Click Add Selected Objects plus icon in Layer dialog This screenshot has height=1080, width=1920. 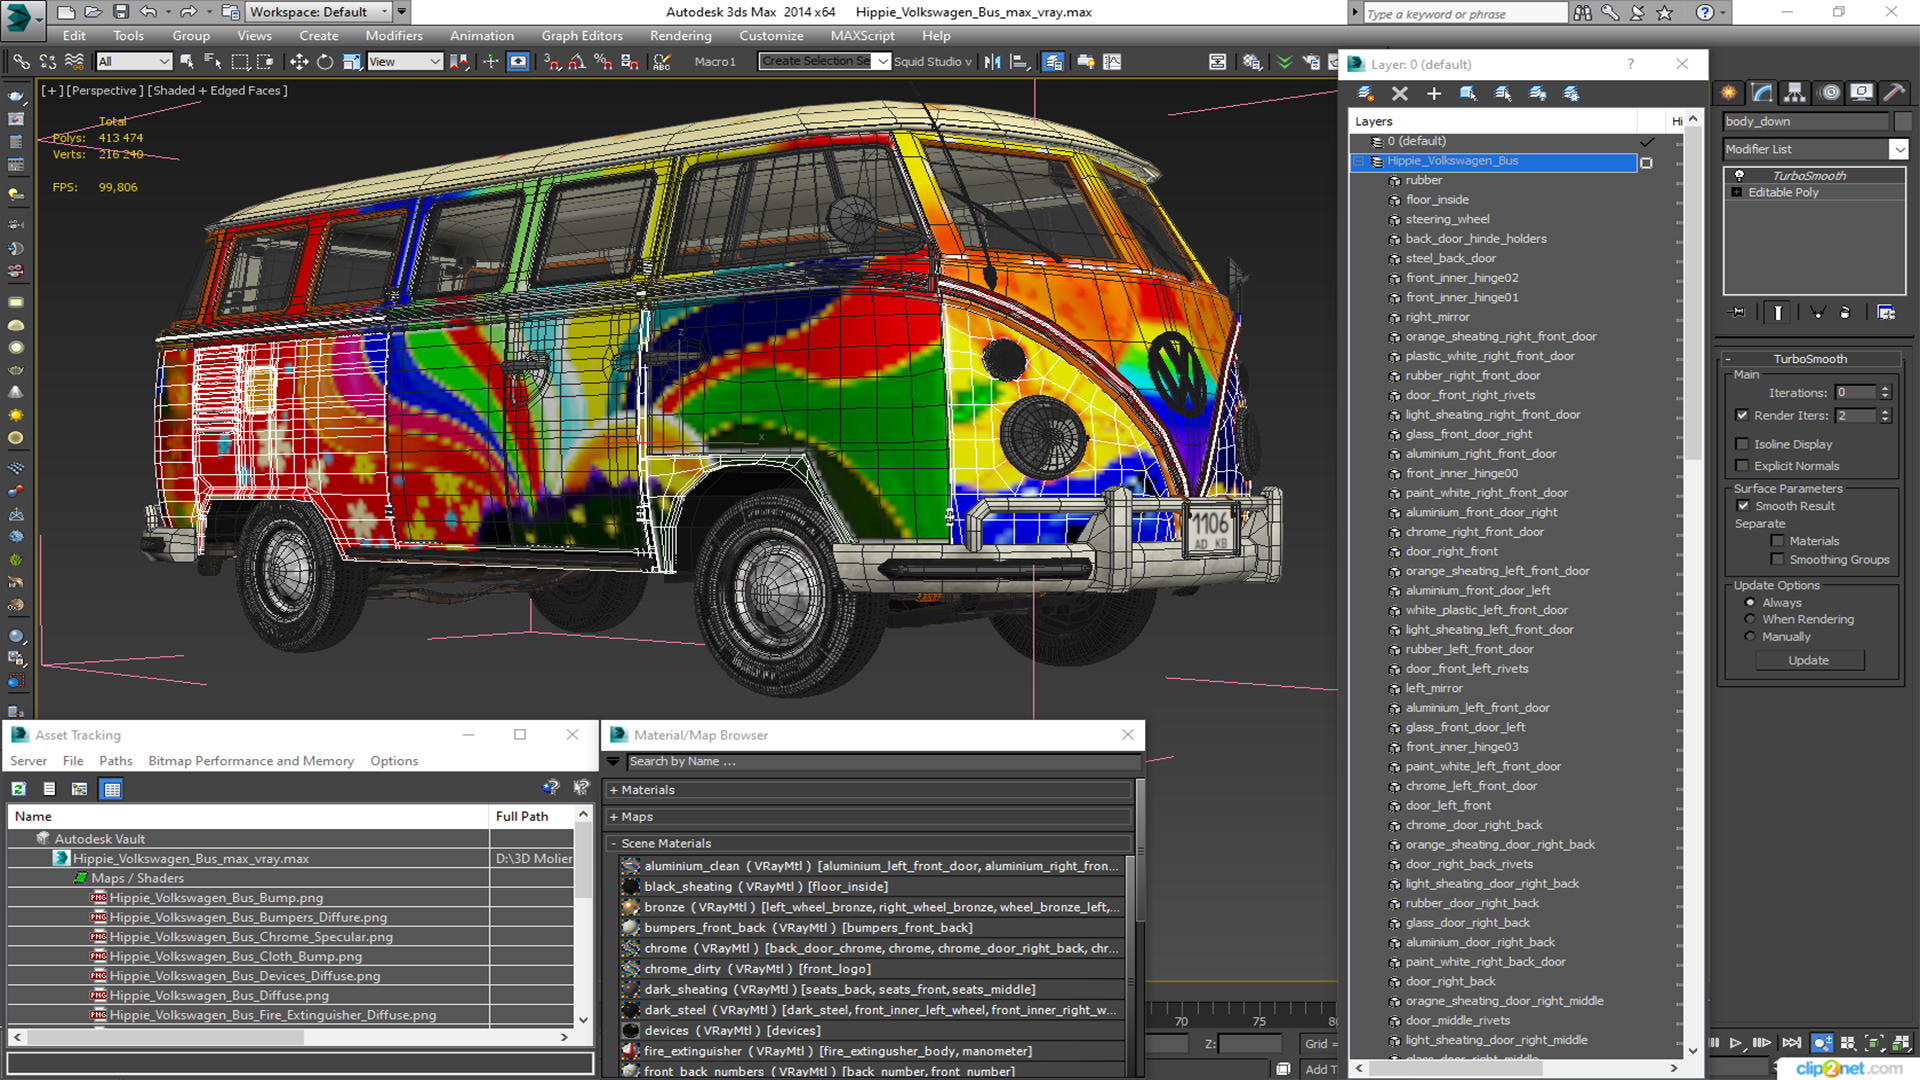[1434, 93]
